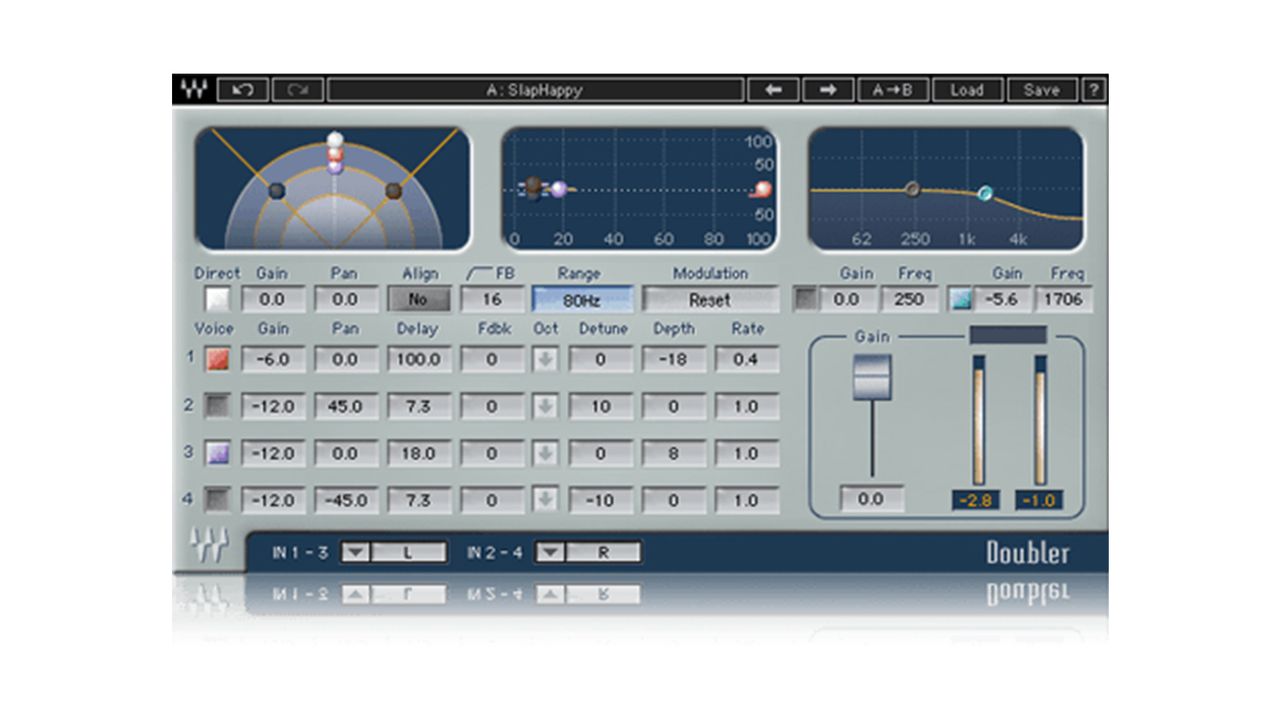Click Voice 4 Detune value -10

coord(601,499)
